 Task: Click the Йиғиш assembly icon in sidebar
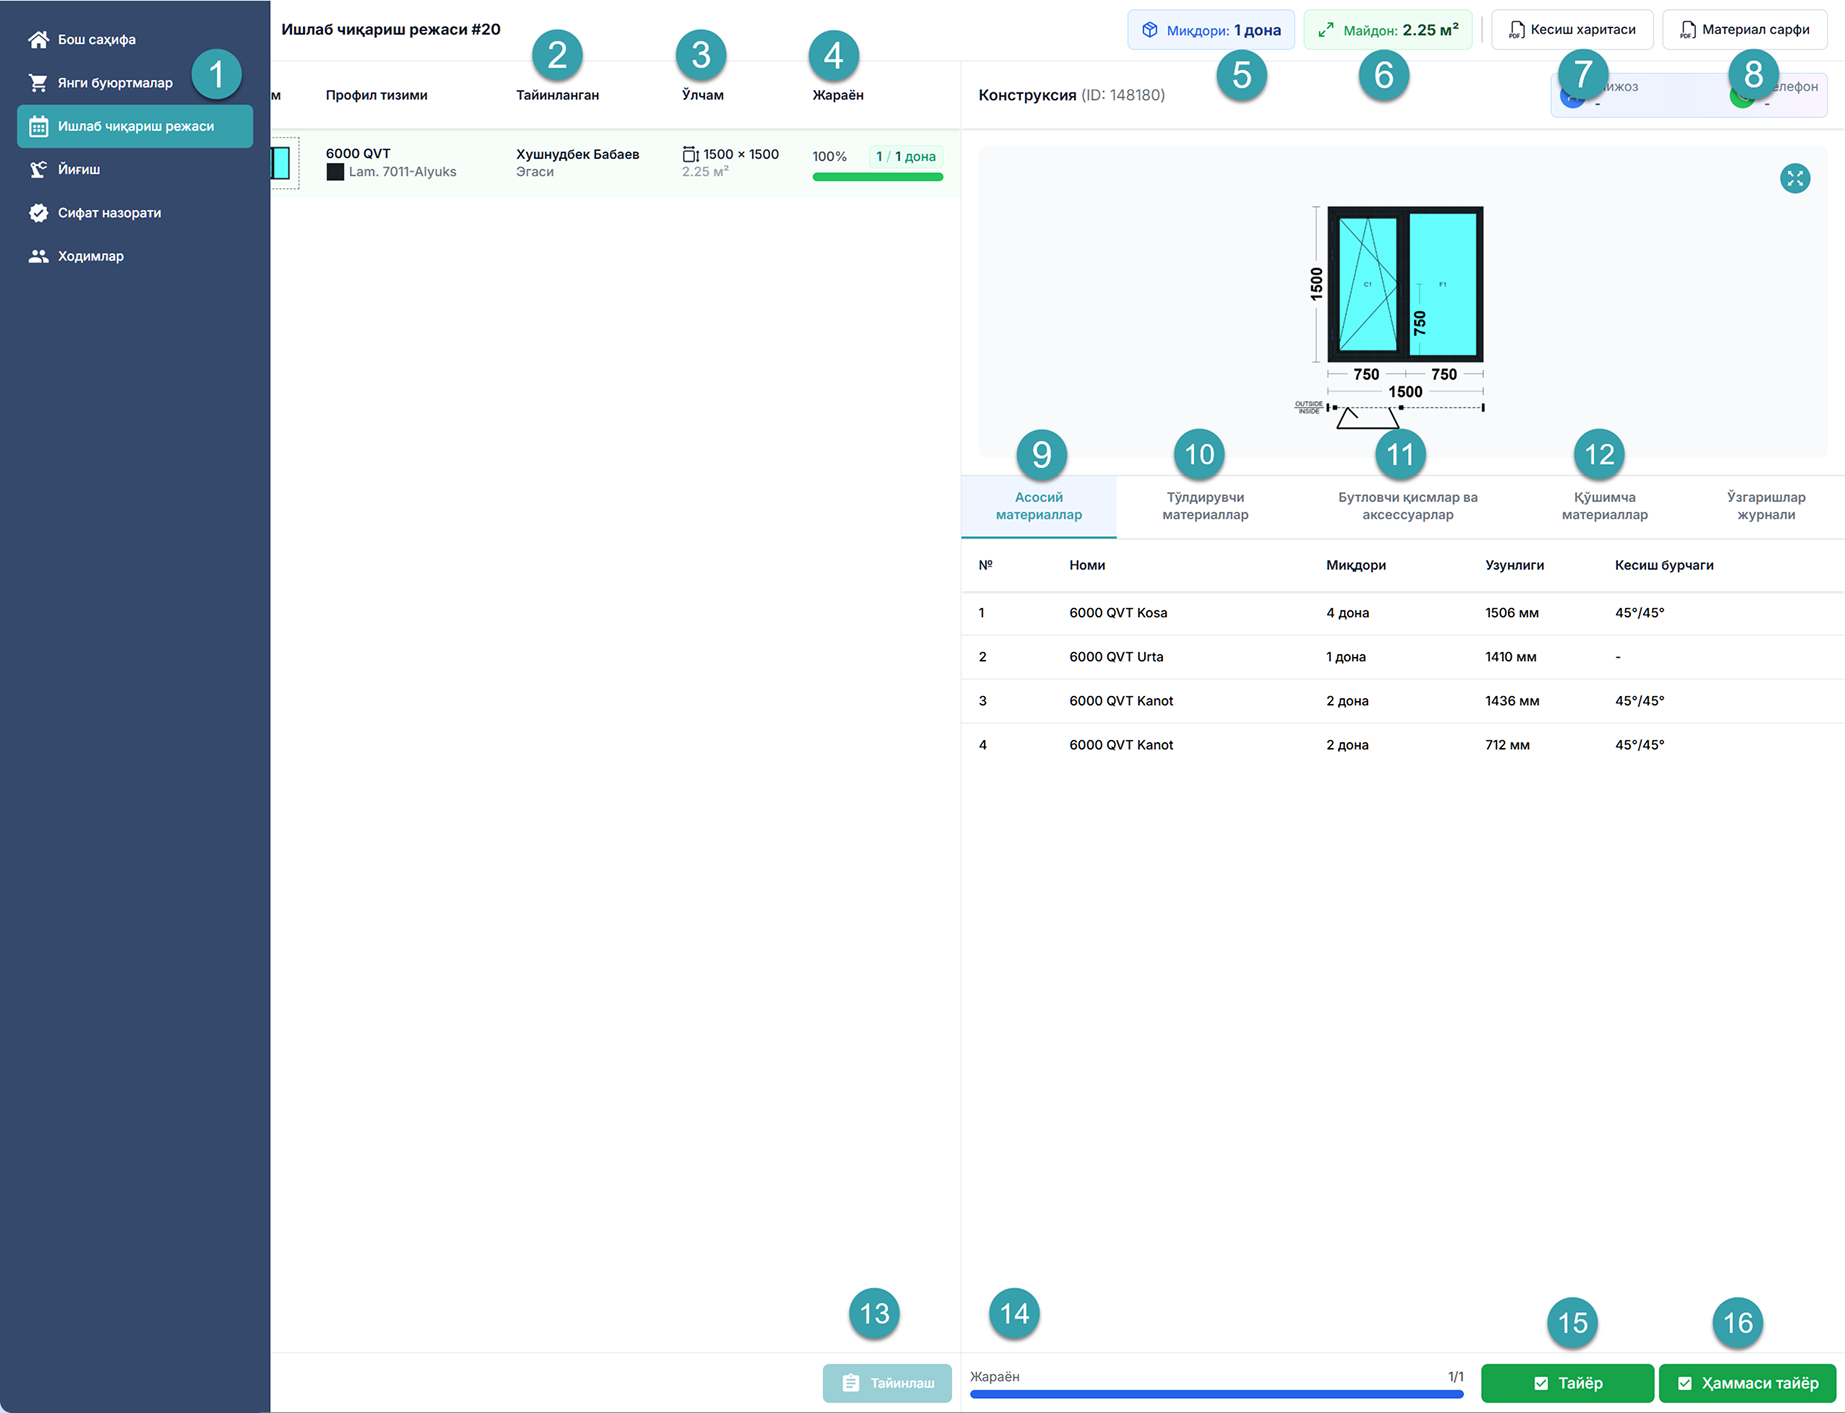pyautogui.click(x=38, y=169)
